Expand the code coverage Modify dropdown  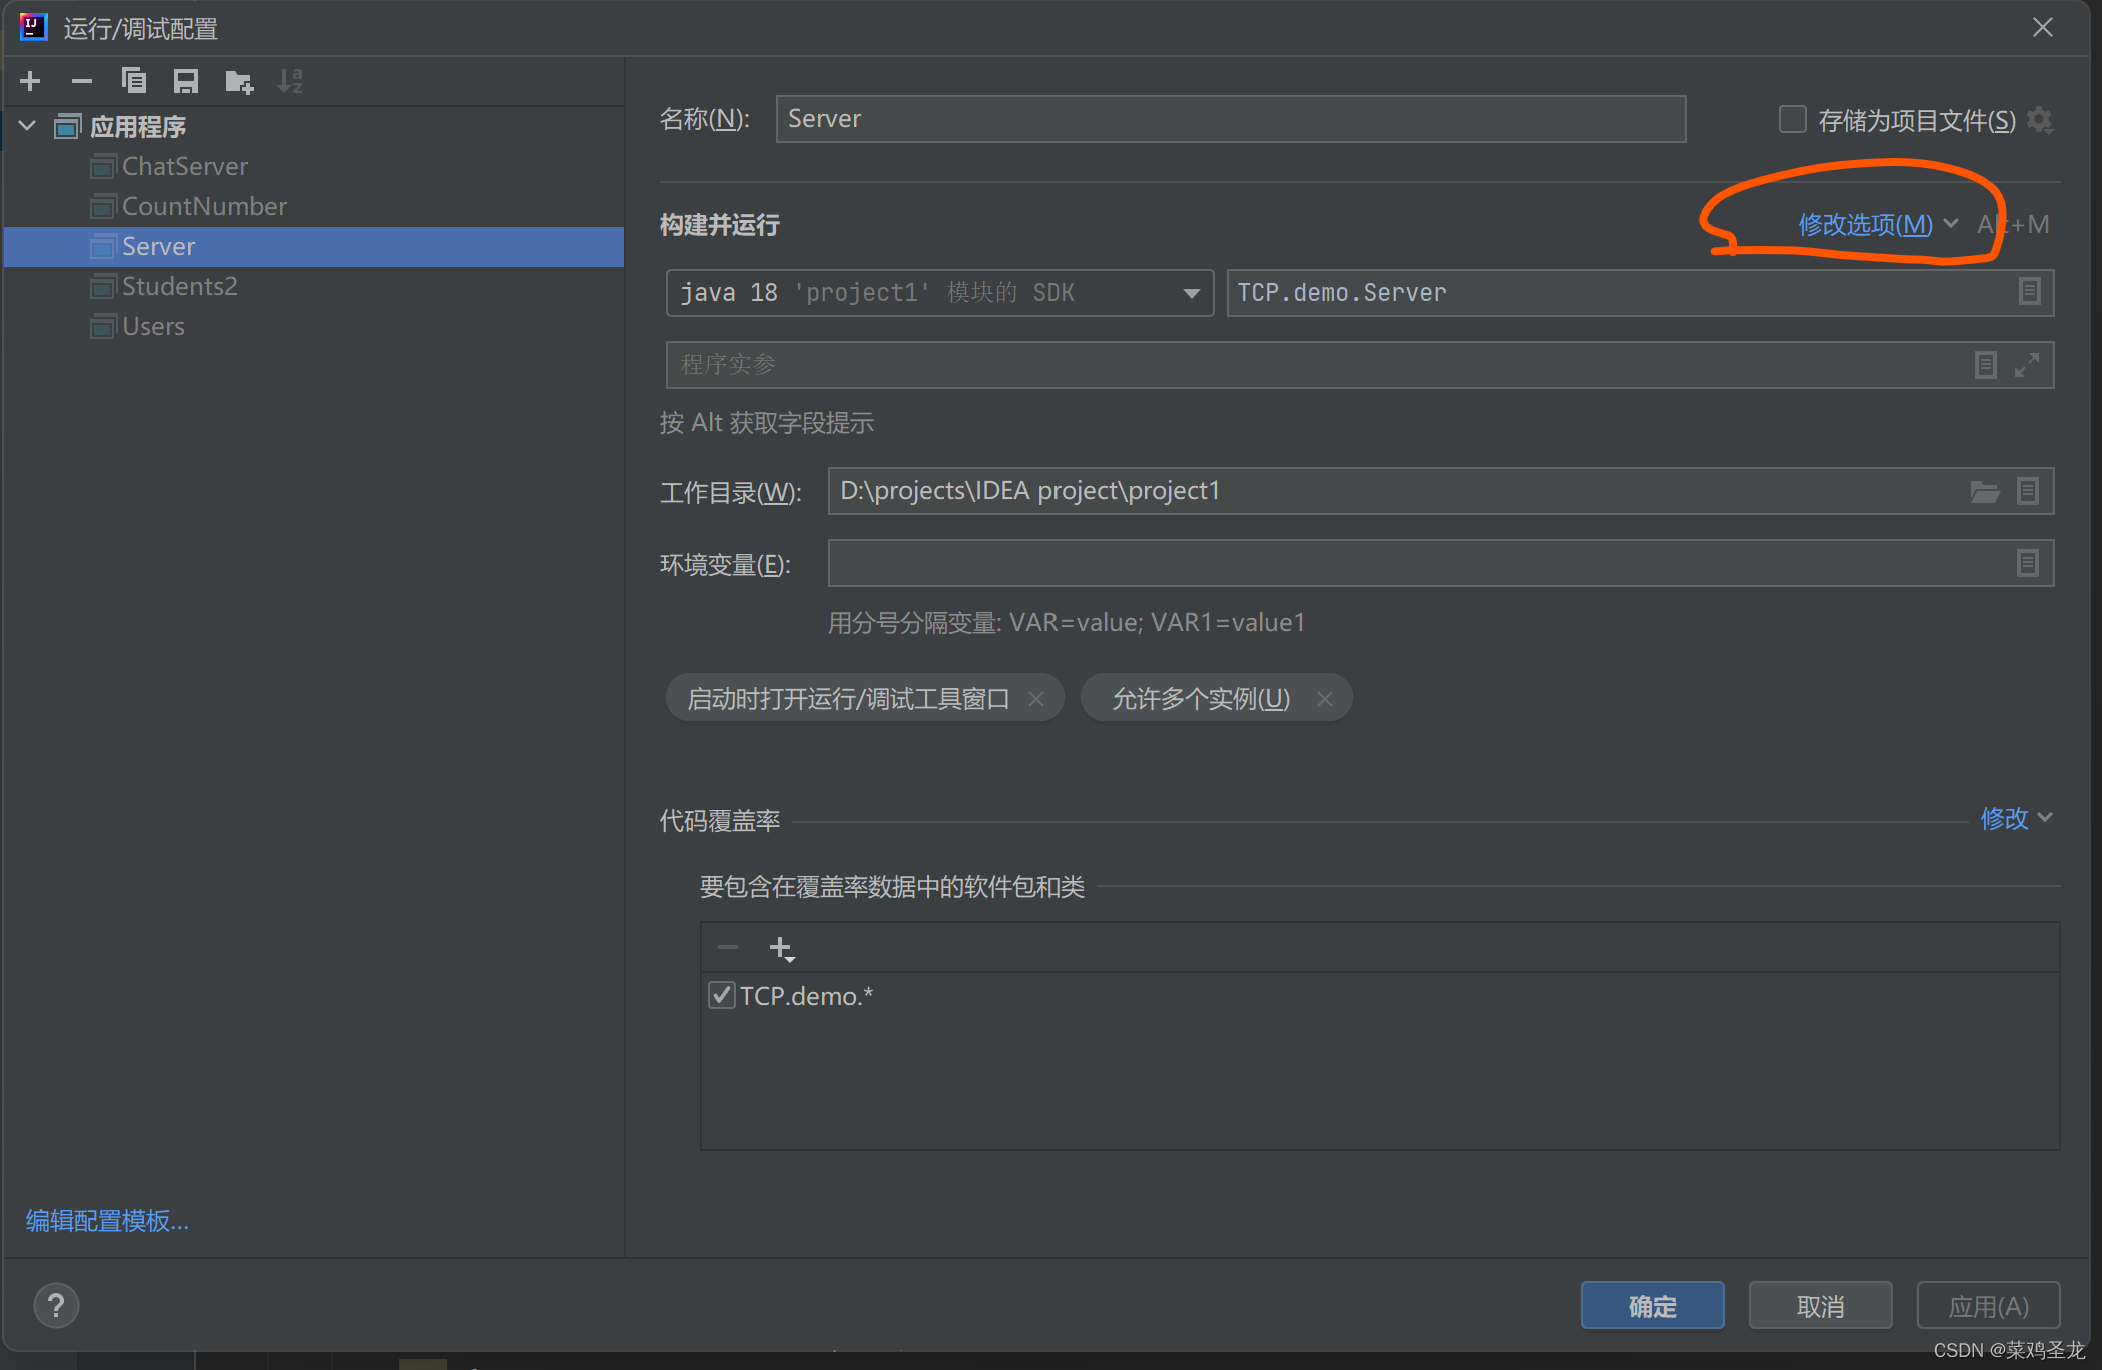[x=2016, y=818]
